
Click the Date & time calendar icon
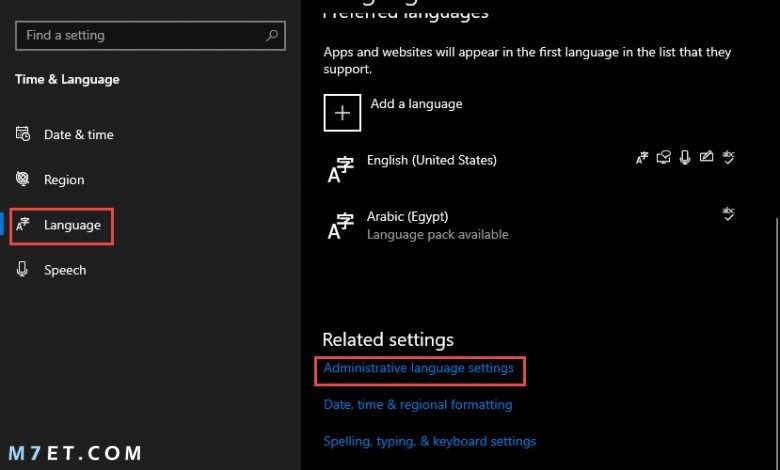23,134
